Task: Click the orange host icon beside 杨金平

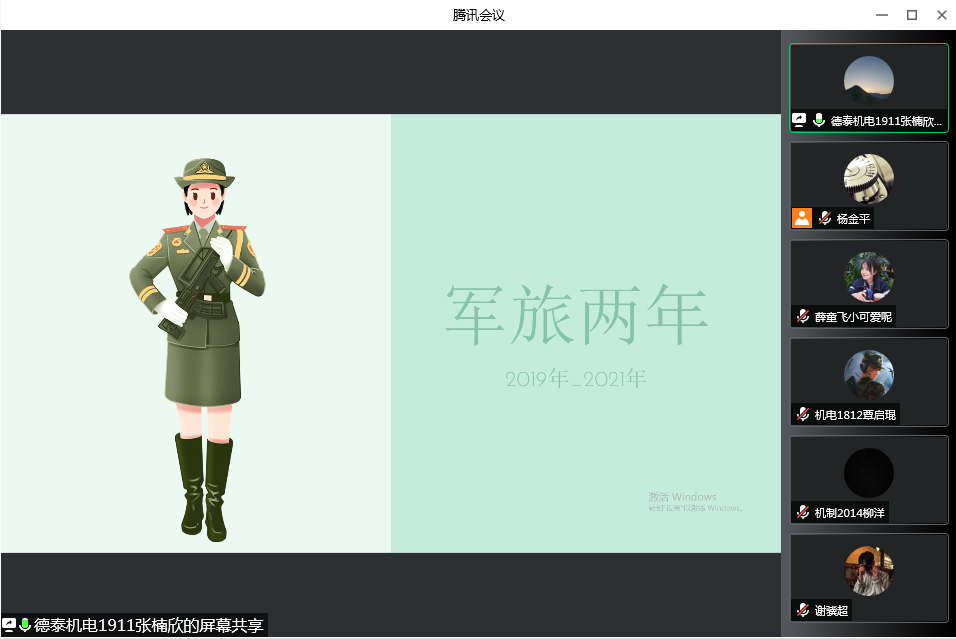Action: tap(801, 218)
